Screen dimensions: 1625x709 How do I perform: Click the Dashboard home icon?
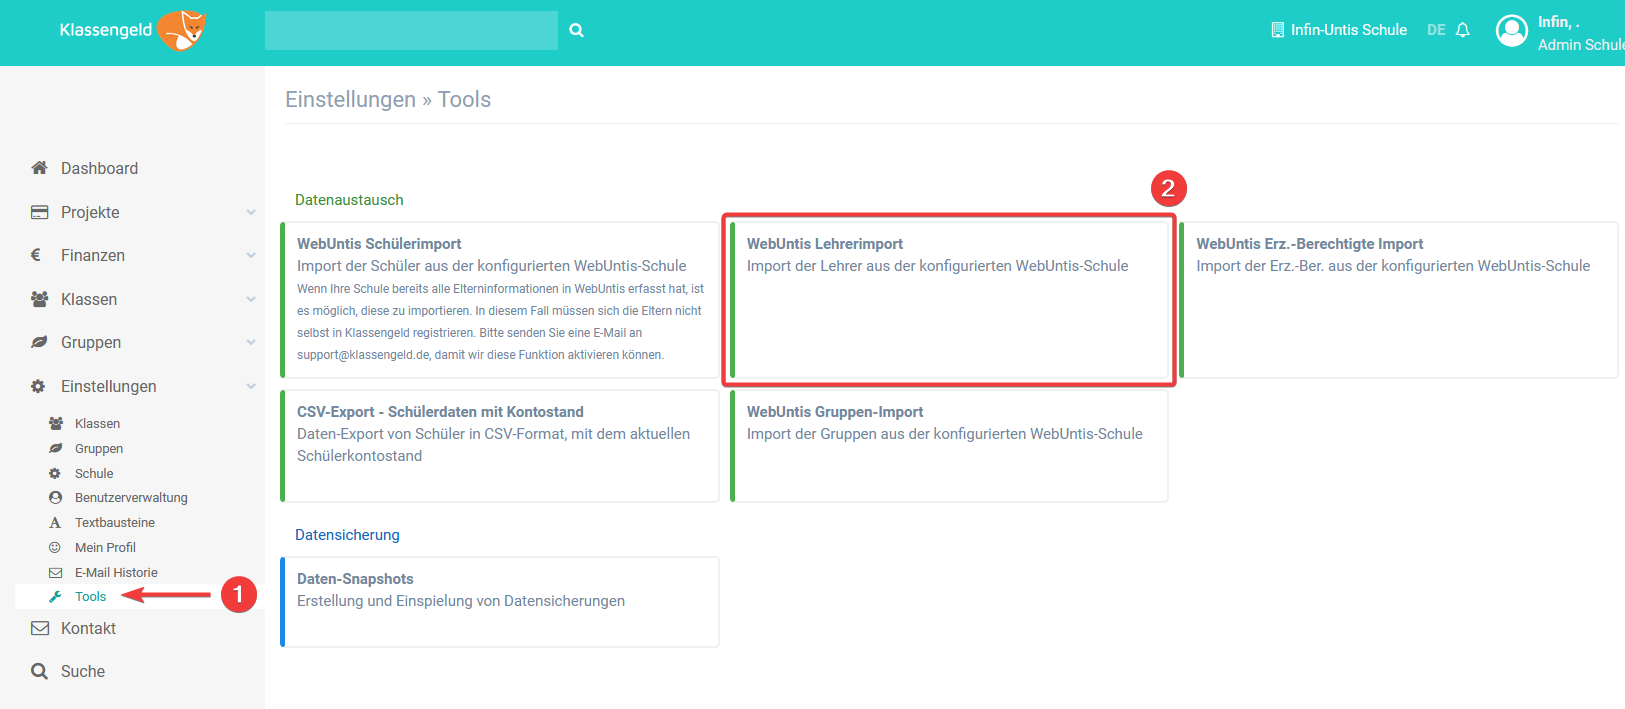click(x=40, y=168)
